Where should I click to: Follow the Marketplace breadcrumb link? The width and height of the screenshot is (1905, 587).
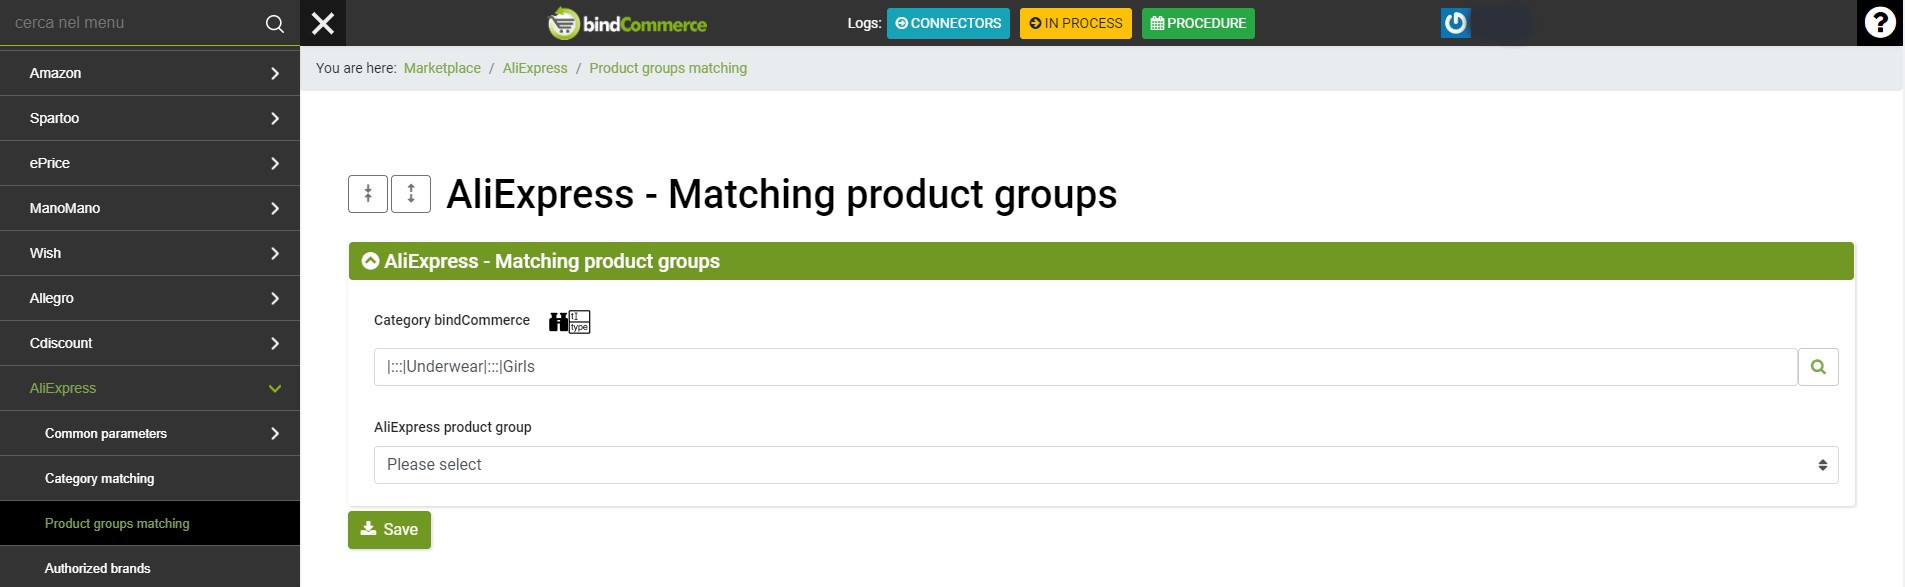442,68
